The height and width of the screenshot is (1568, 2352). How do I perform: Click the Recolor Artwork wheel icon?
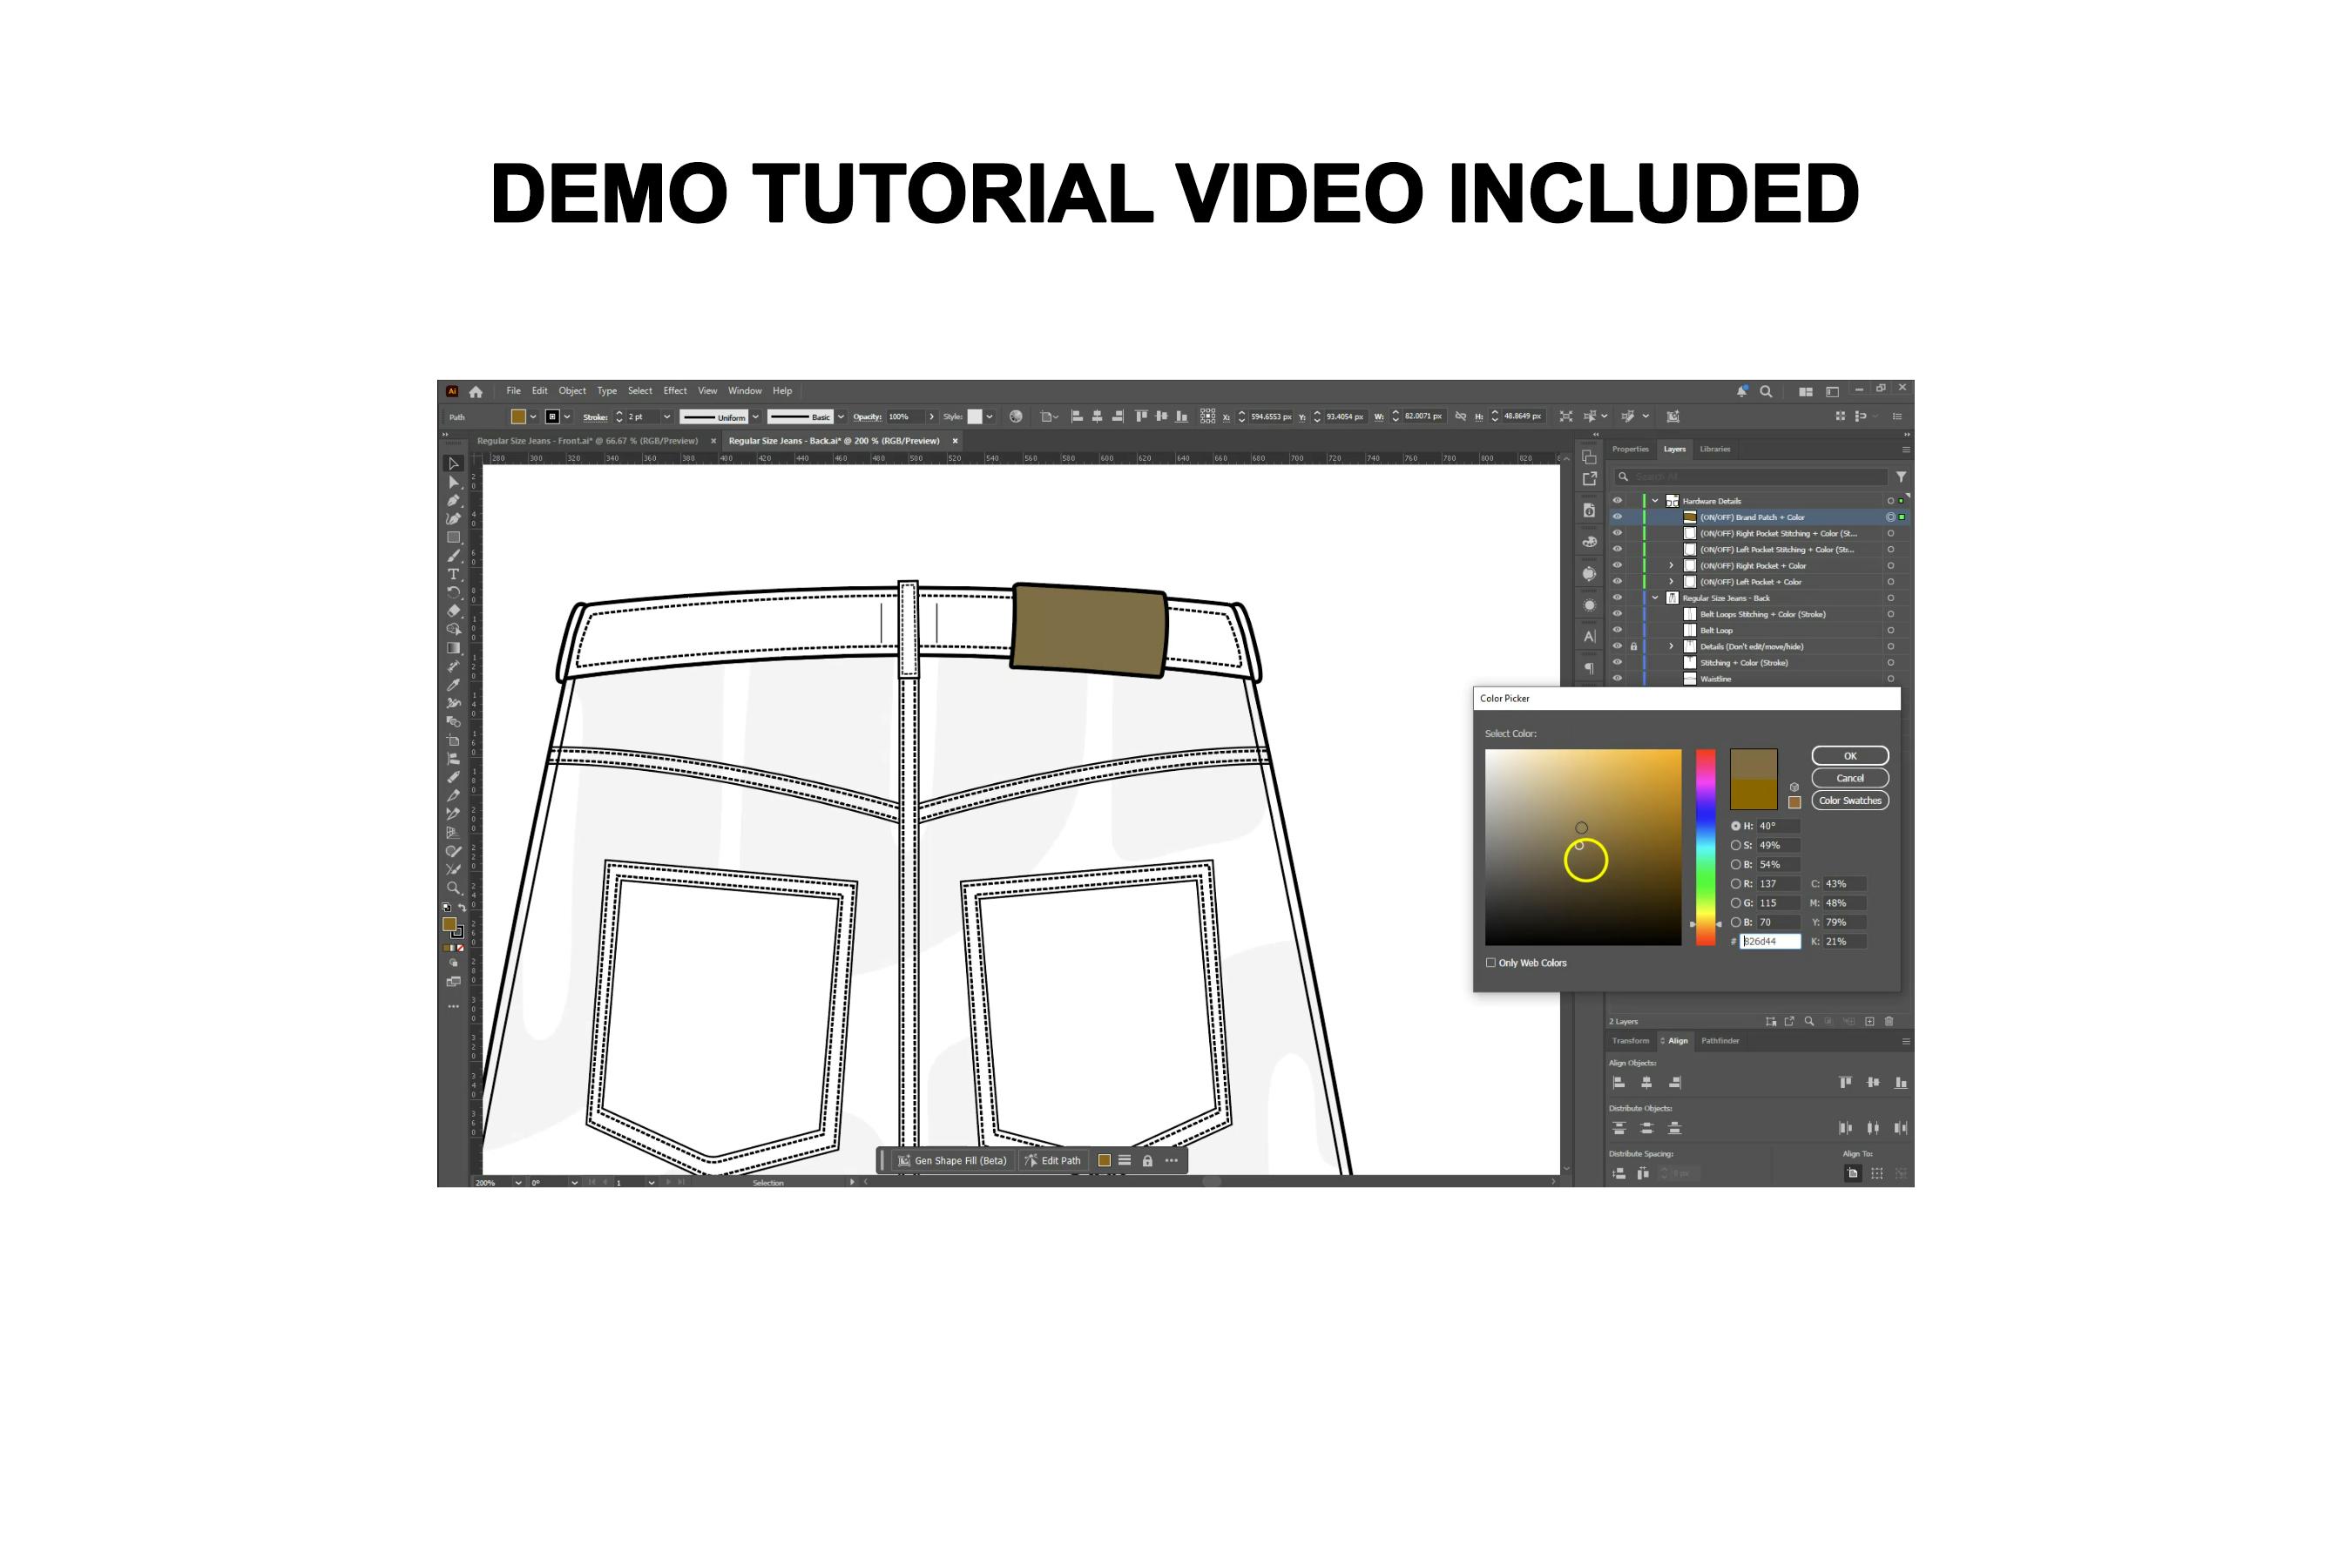click(1016, 417)
